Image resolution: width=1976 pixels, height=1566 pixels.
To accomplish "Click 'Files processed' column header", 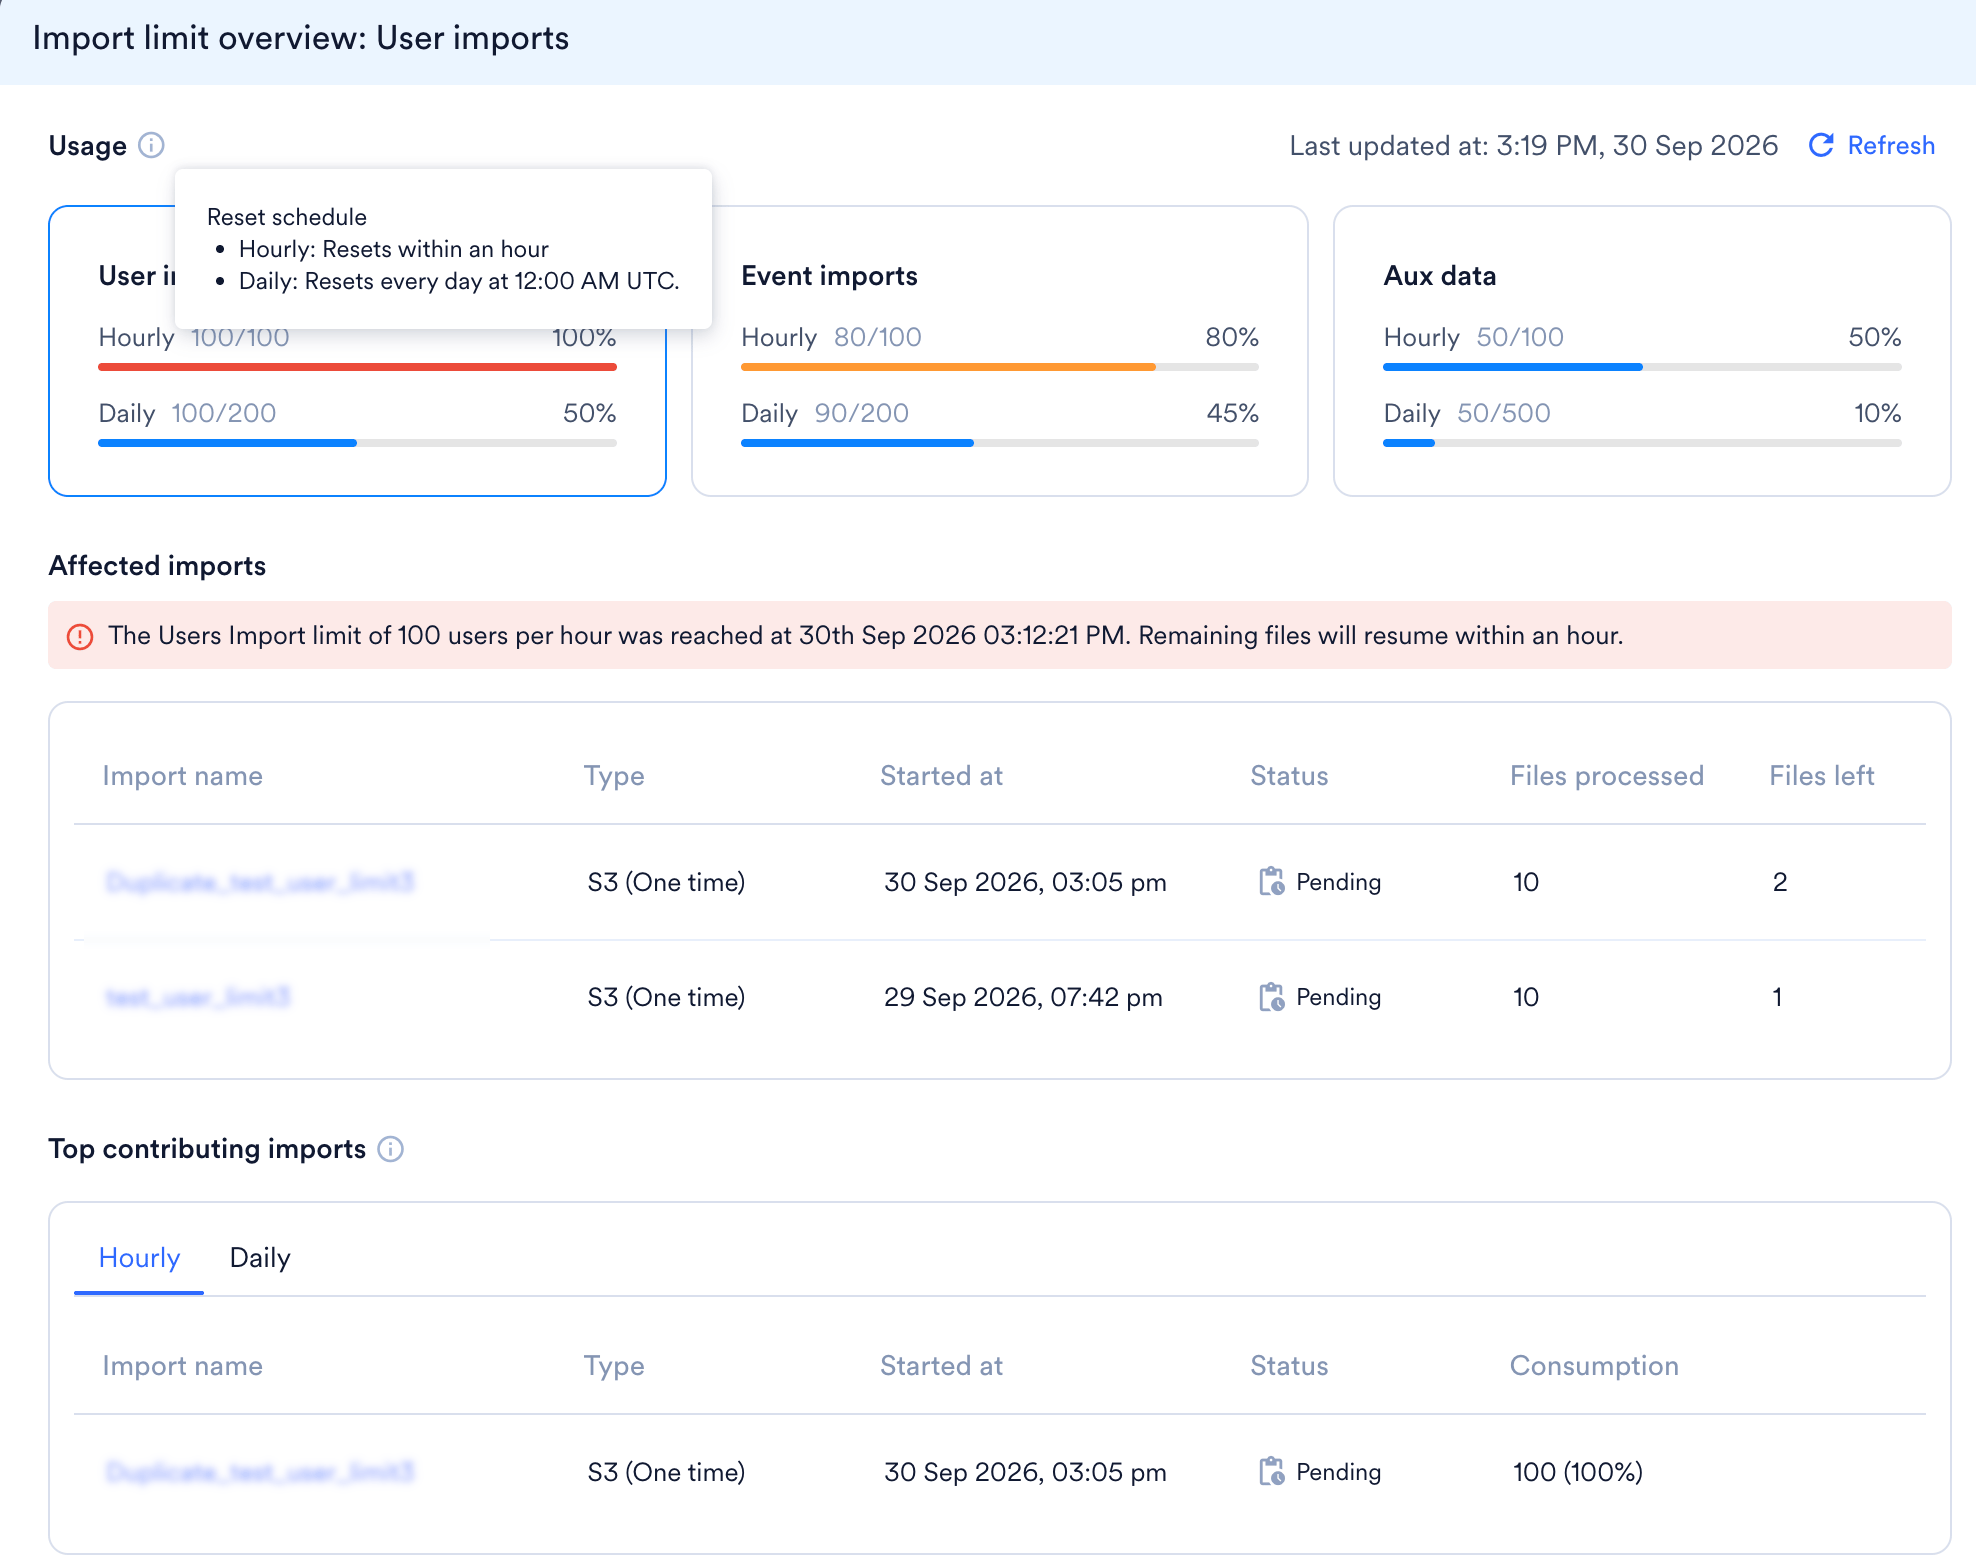I will pos(1606,776).
